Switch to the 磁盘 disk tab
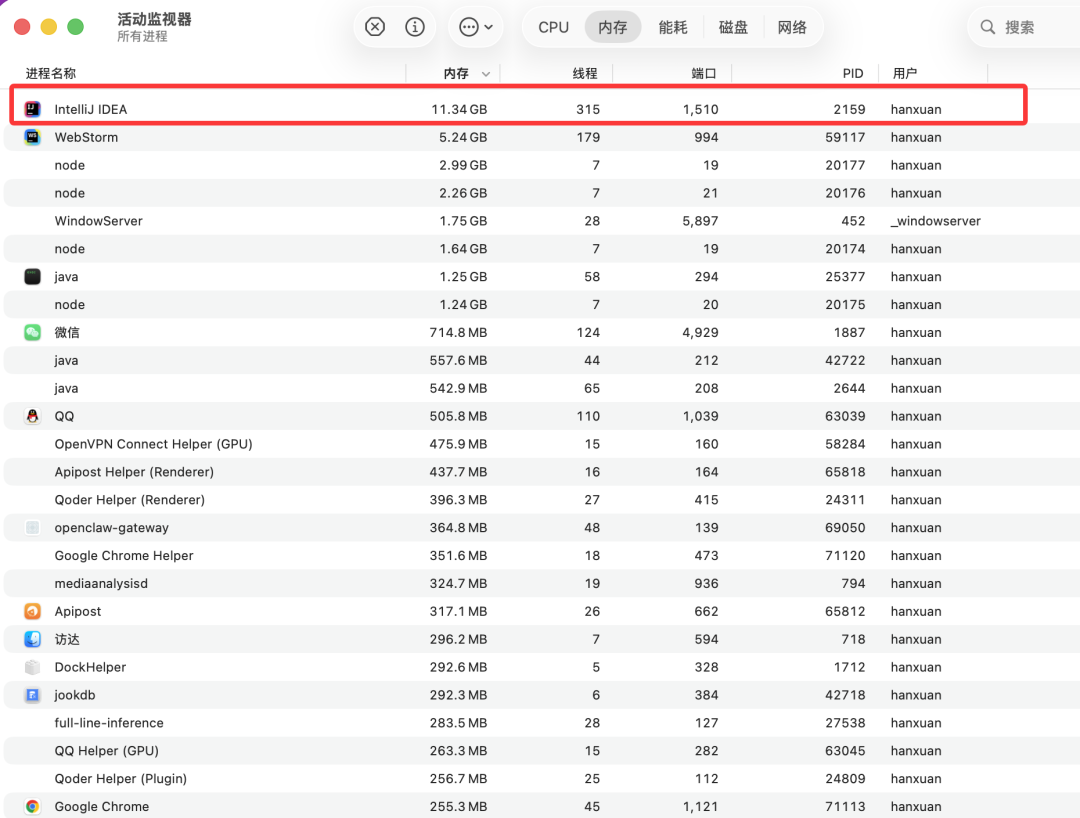 pyautogui.click(x=733, y=27)
